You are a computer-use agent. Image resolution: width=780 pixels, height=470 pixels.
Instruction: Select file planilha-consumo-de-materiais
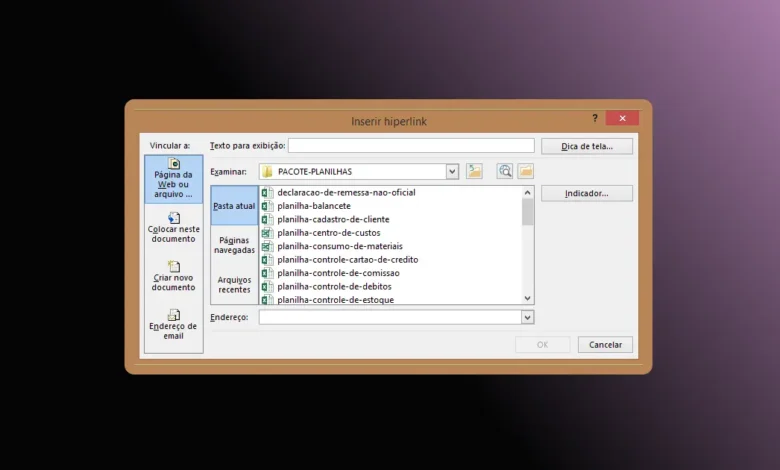click(x=340, y=246)
